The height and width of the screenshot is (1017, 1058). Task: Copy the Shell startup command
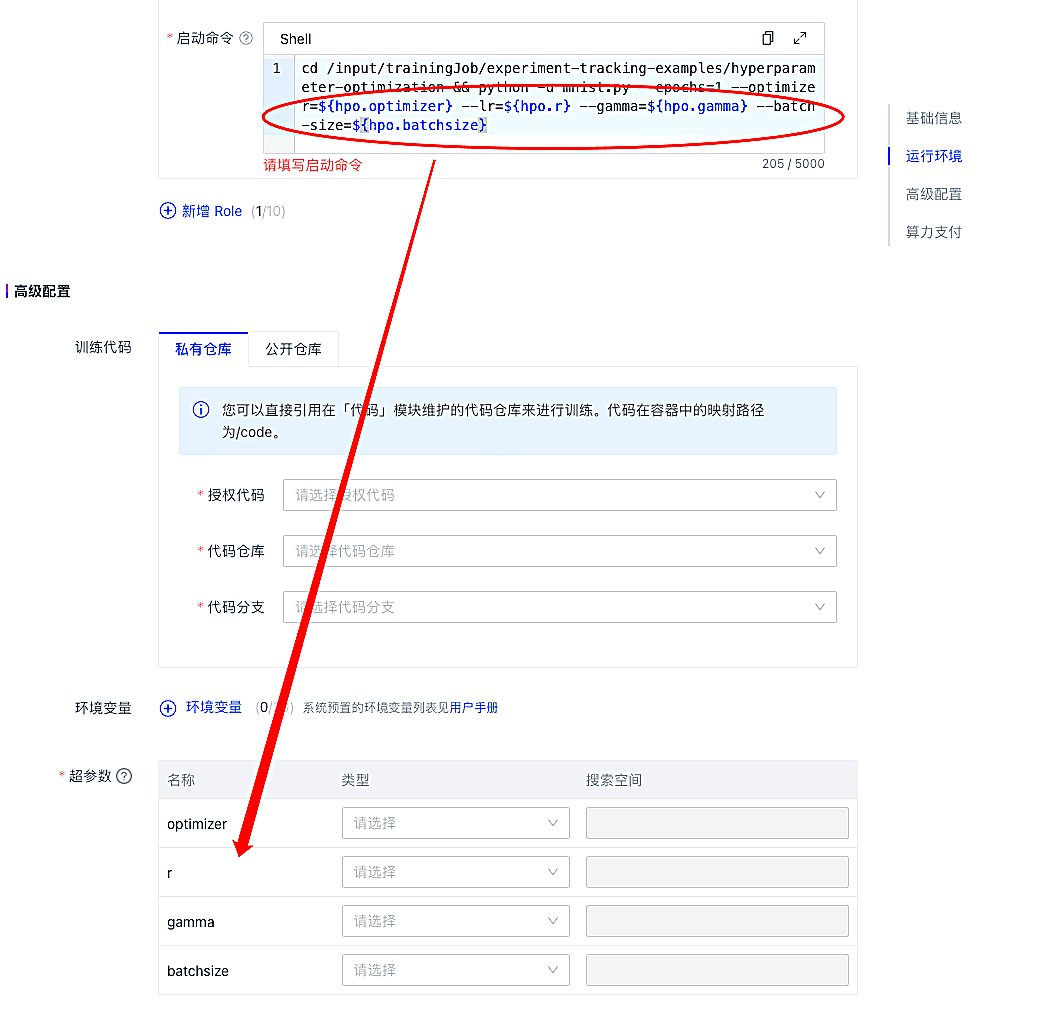(767, 38)
